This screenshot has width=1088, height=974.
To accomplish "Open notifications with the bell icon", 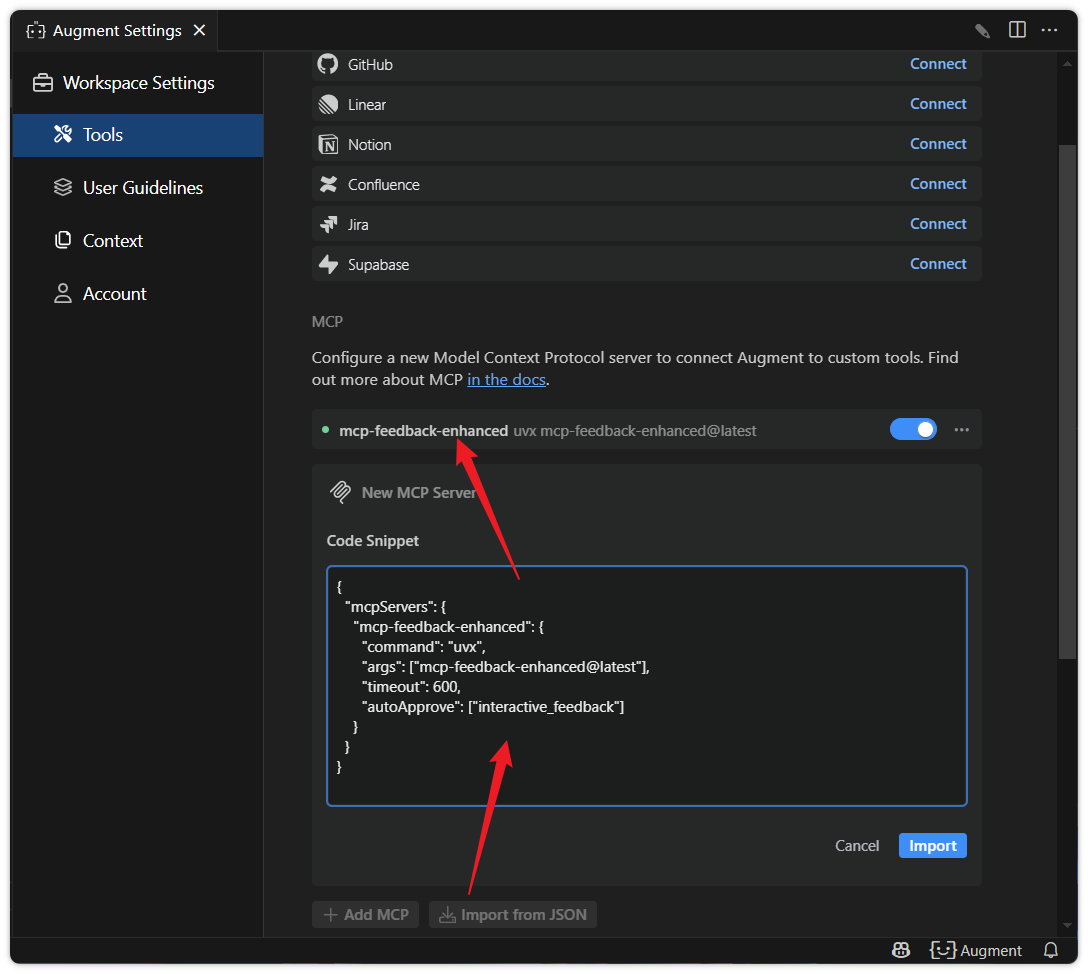I will (1051, 950).
